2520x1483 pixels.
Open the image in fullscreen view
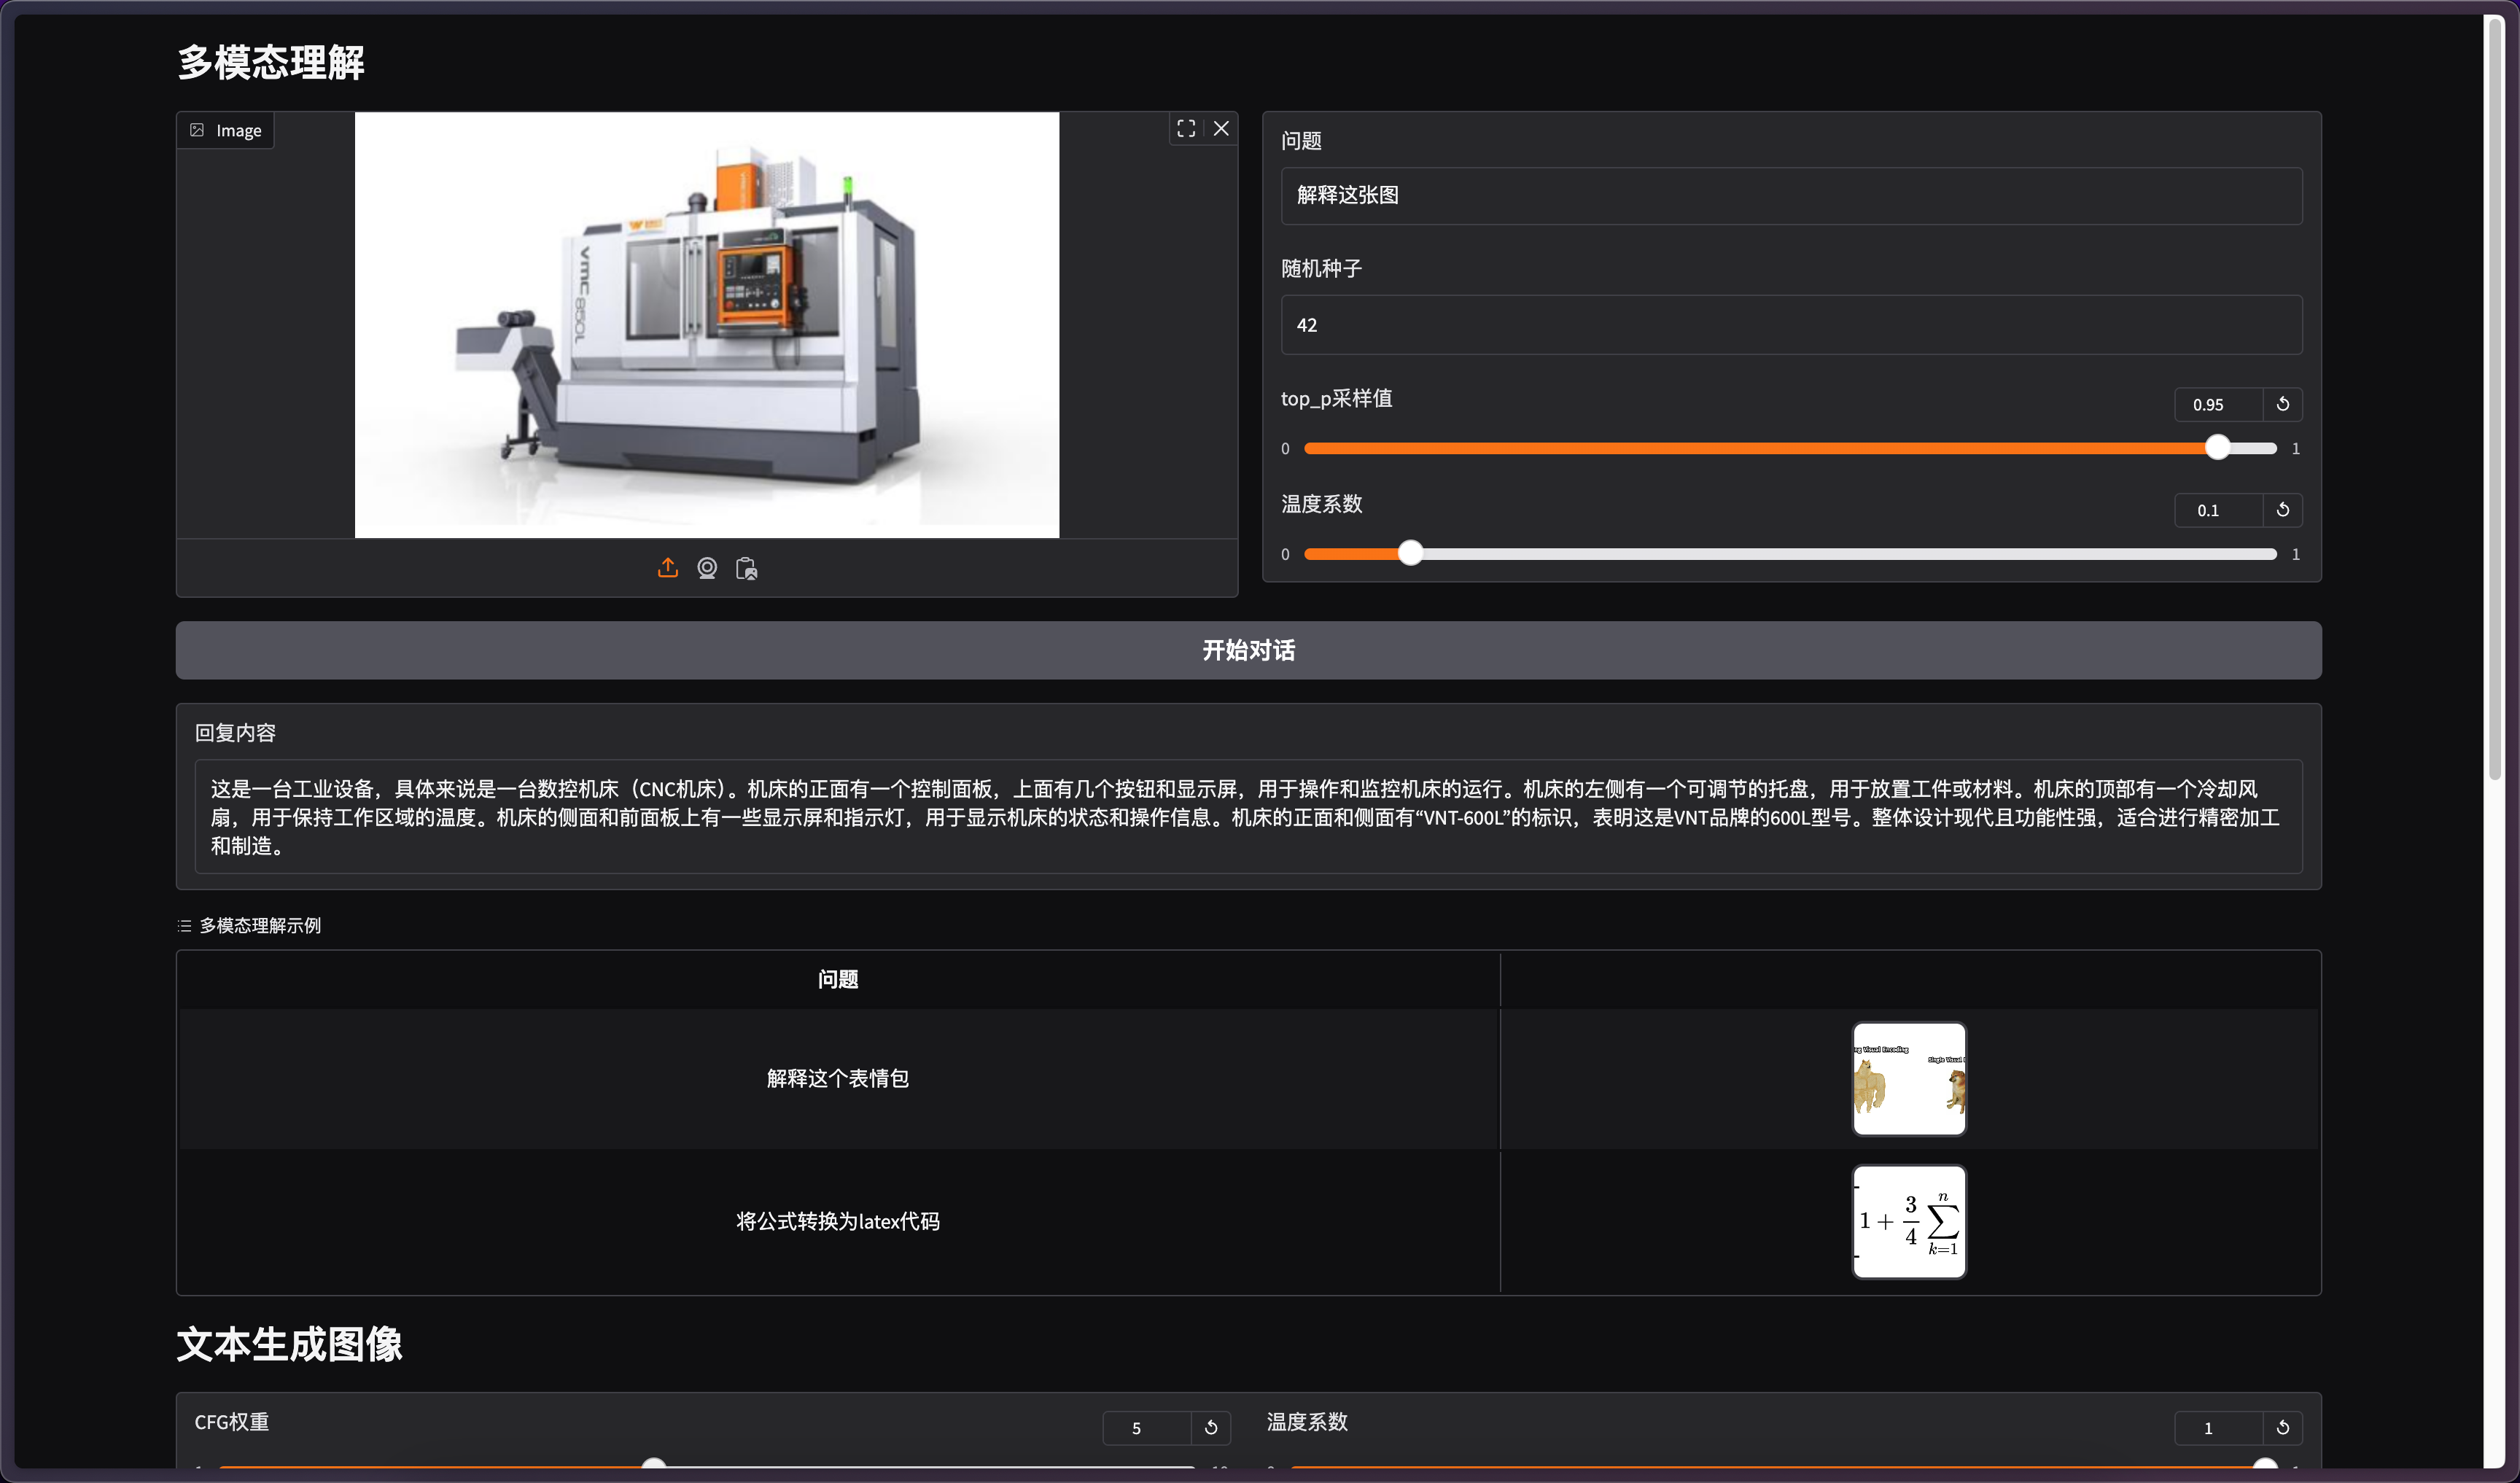[x=1186, y=128]
